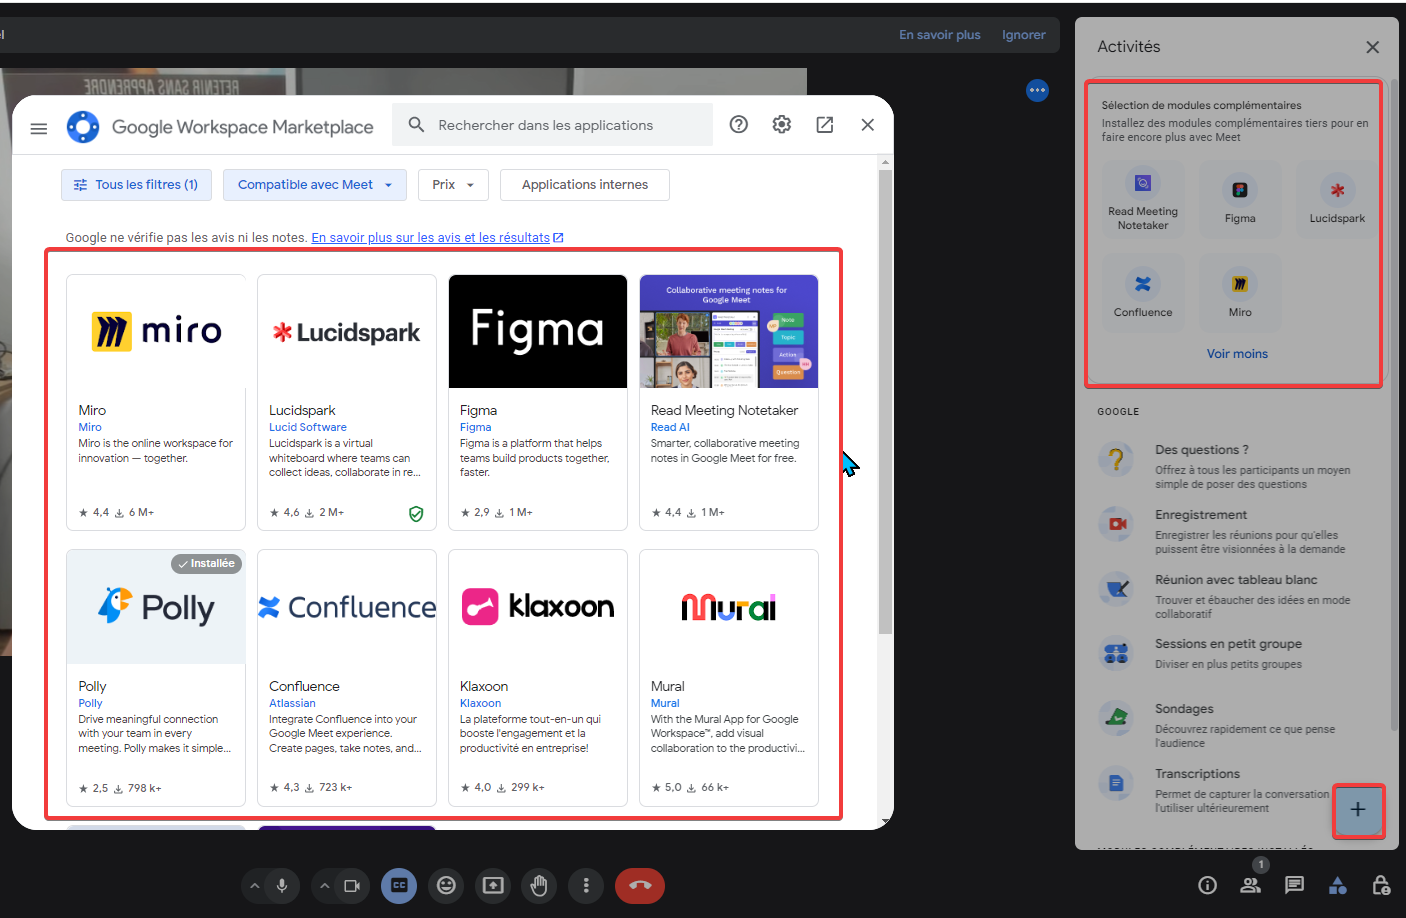Toggle the raise hand button
This screenshot has height=918, width=1406.
point(539,886)
